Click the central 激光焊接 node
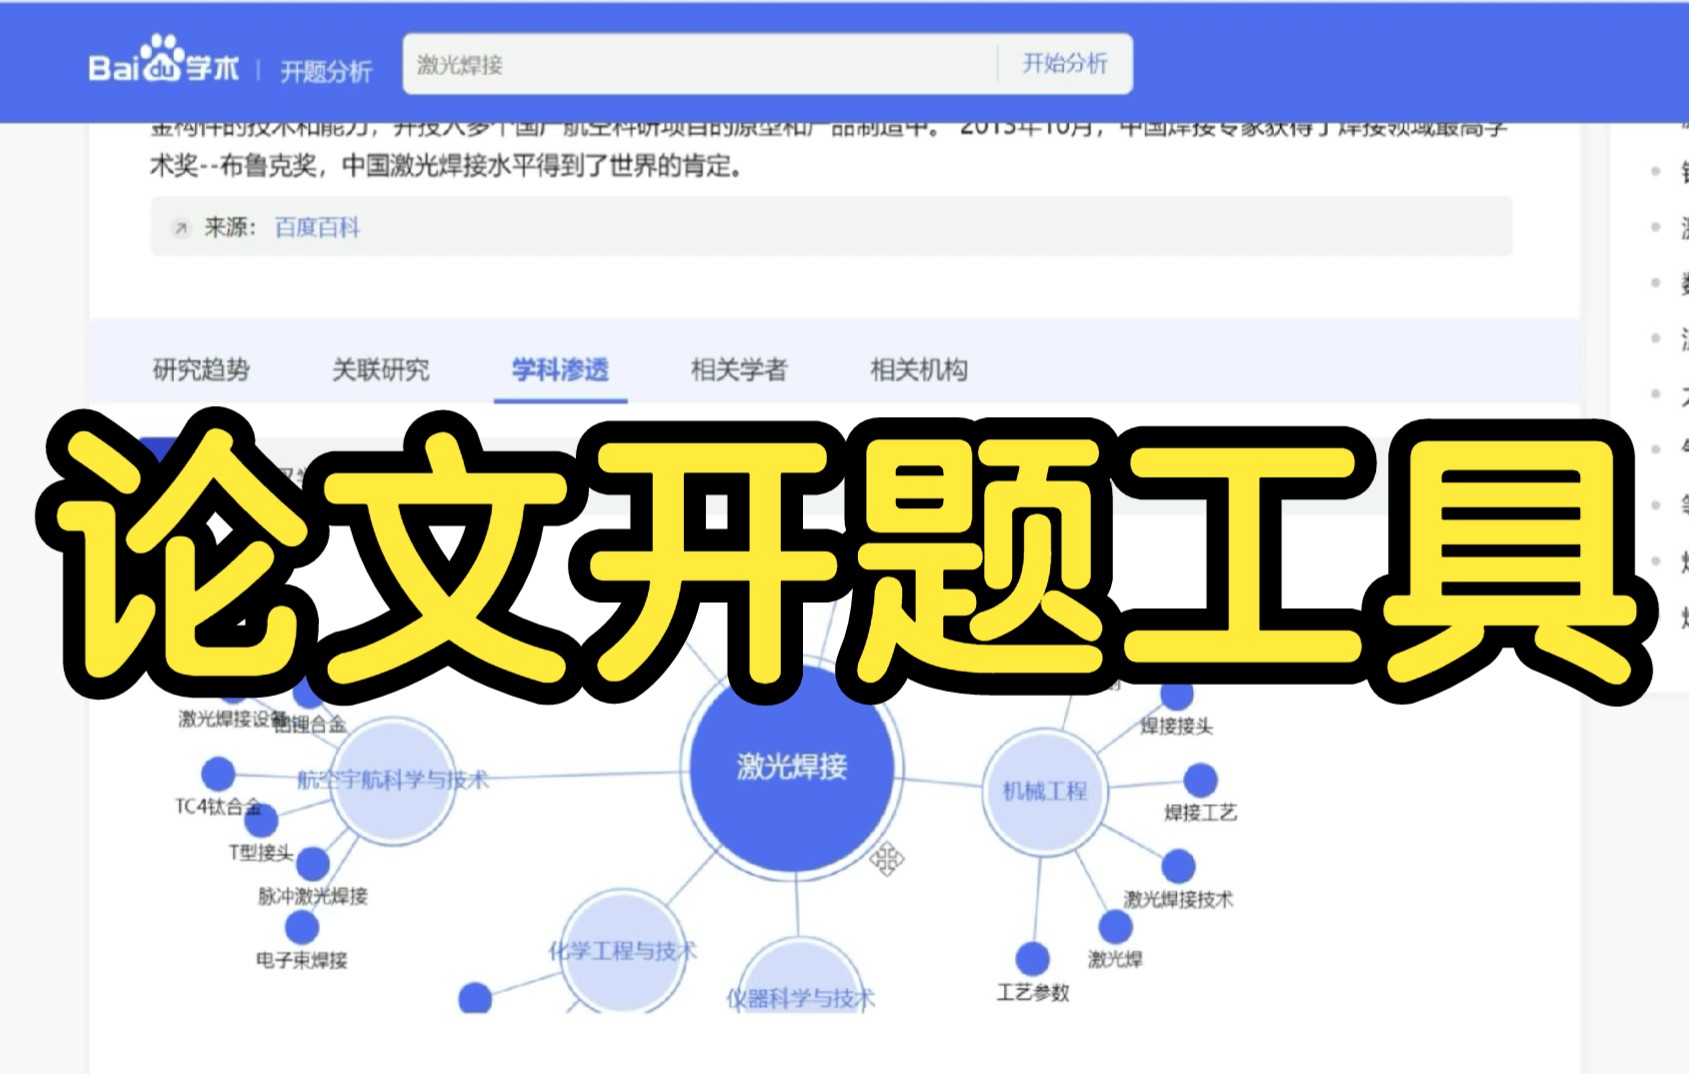Screen dimensions: 1689x1074 pyautogui.click(x=792, y=767)
